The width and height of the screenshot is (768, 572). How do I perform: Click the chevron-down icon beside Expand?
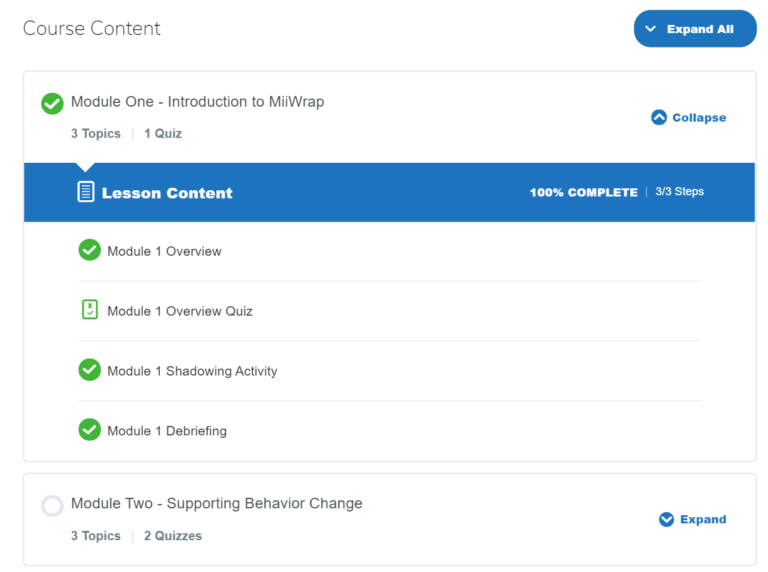[x=666, y=519]
